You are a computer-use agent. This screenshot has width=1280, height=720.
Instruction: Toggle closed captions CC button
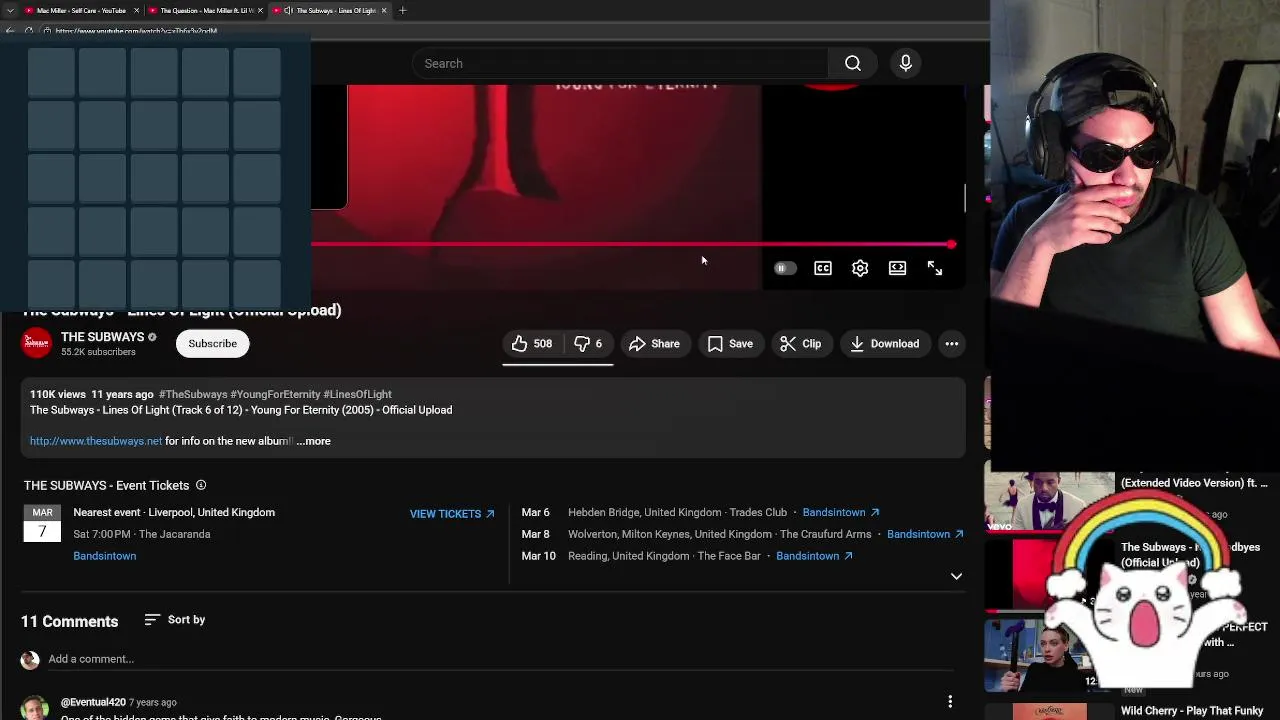(822, 268)
